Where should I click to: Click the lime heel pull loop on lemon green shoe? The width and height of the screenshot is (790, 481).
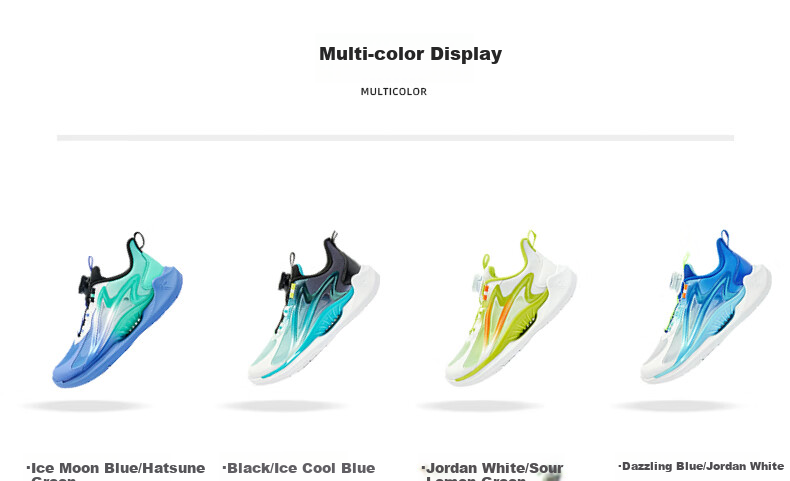(x=532, y=237)
